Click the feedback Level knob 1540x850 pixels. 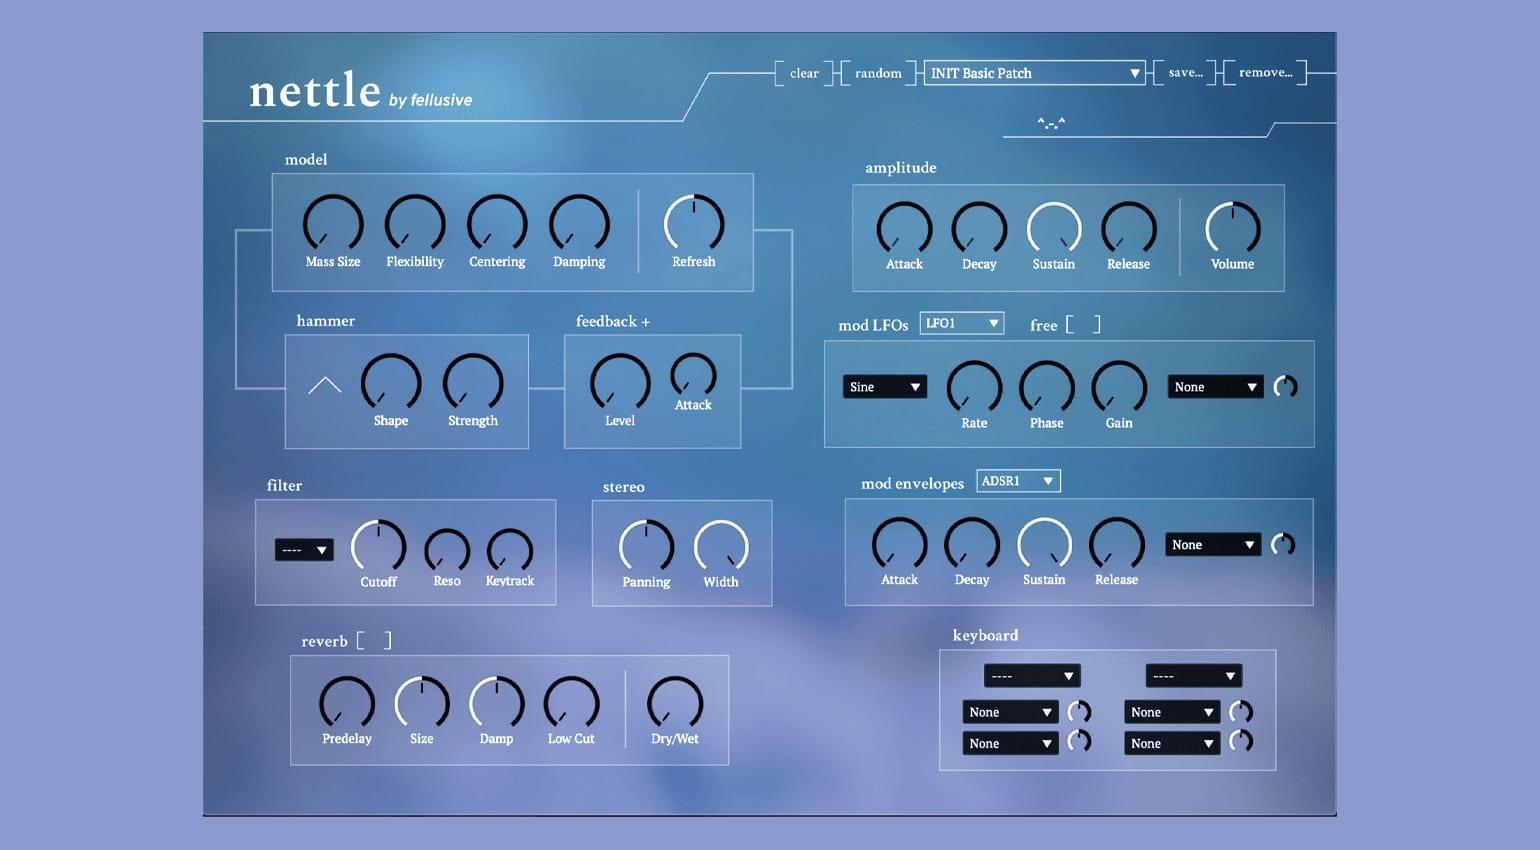pos(620,382)
